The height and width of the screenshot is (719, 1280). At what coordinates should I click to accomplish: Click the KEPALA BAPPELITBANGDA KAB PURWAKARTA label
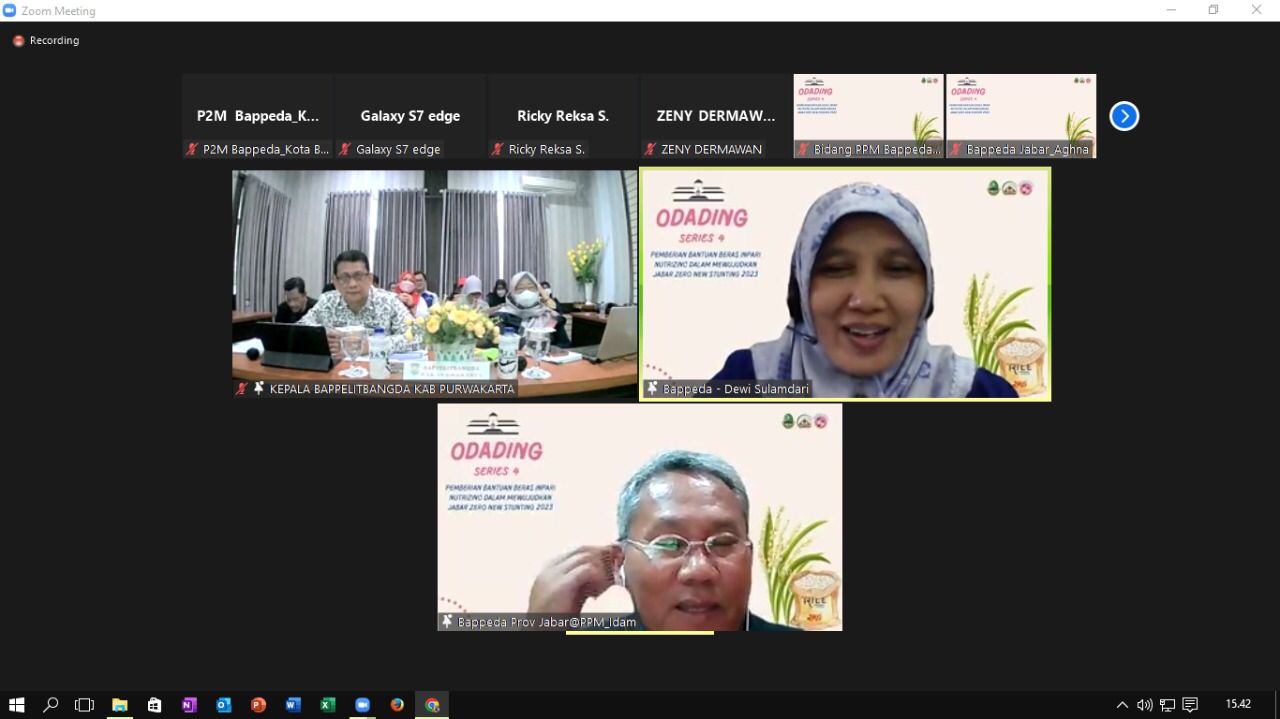pos(391,389)
